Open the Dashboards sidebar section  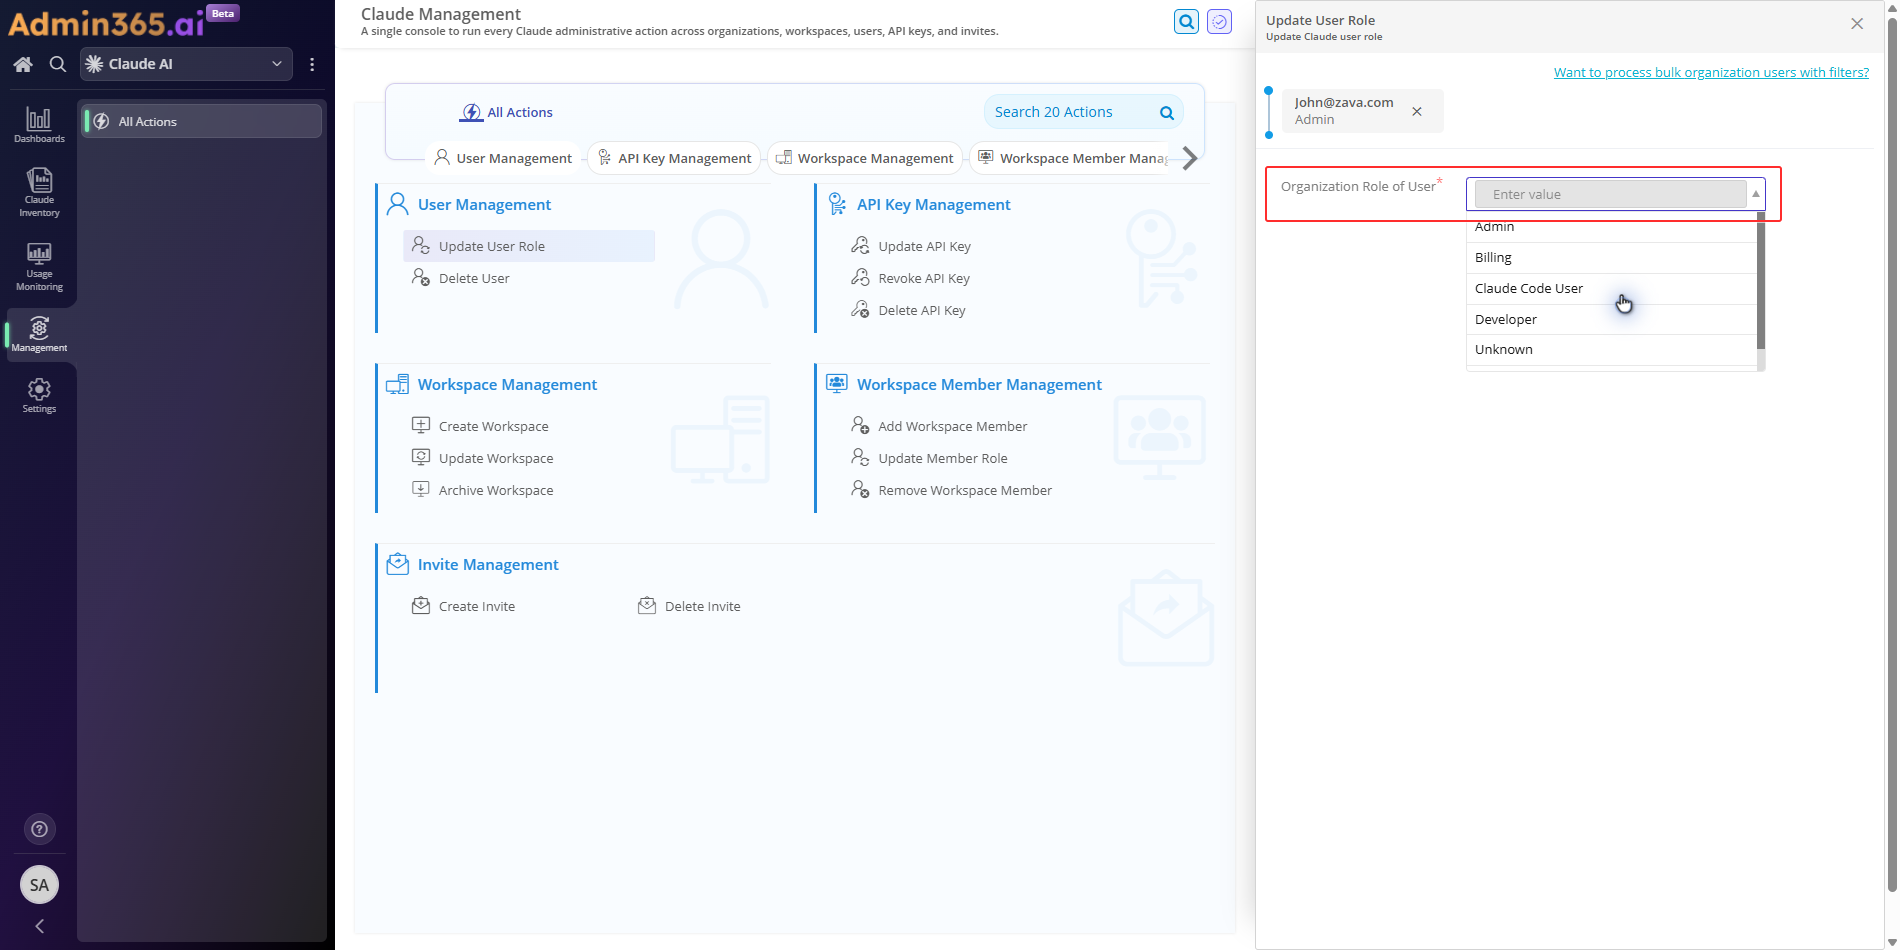[x=39, y=125]
